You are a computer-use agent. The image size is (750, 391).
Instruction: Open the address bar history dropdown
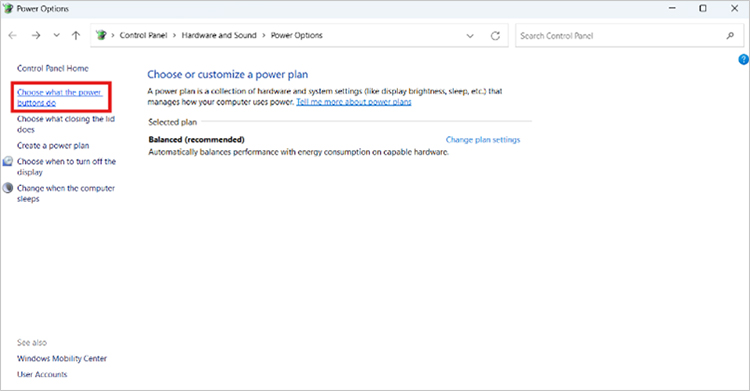tap(470, 36)
